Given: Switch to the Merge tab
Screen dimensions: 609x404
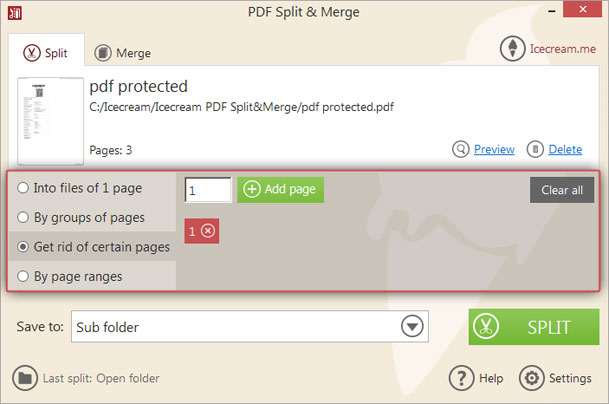Looking at the screenshot, I should click(121, 52).
